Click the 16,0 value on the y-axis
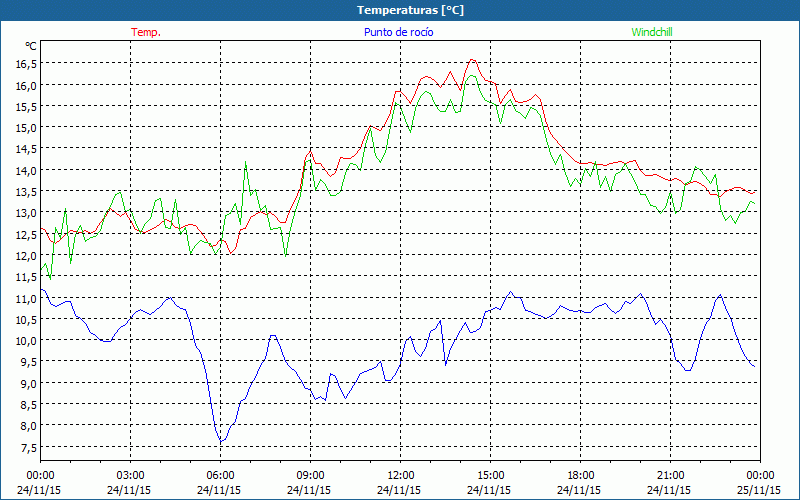This screenshot has width=800, height=500. [x=27, y=85]
